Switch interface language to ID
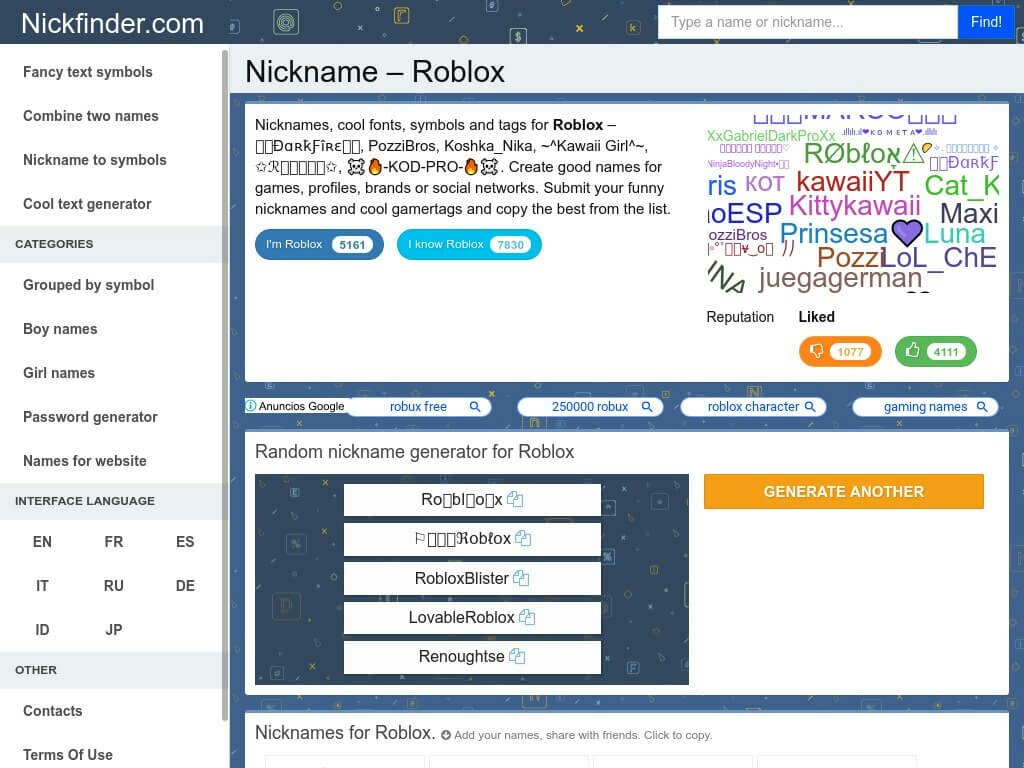Viewport: 1024px width, 768px height. [x=42, y=630]
